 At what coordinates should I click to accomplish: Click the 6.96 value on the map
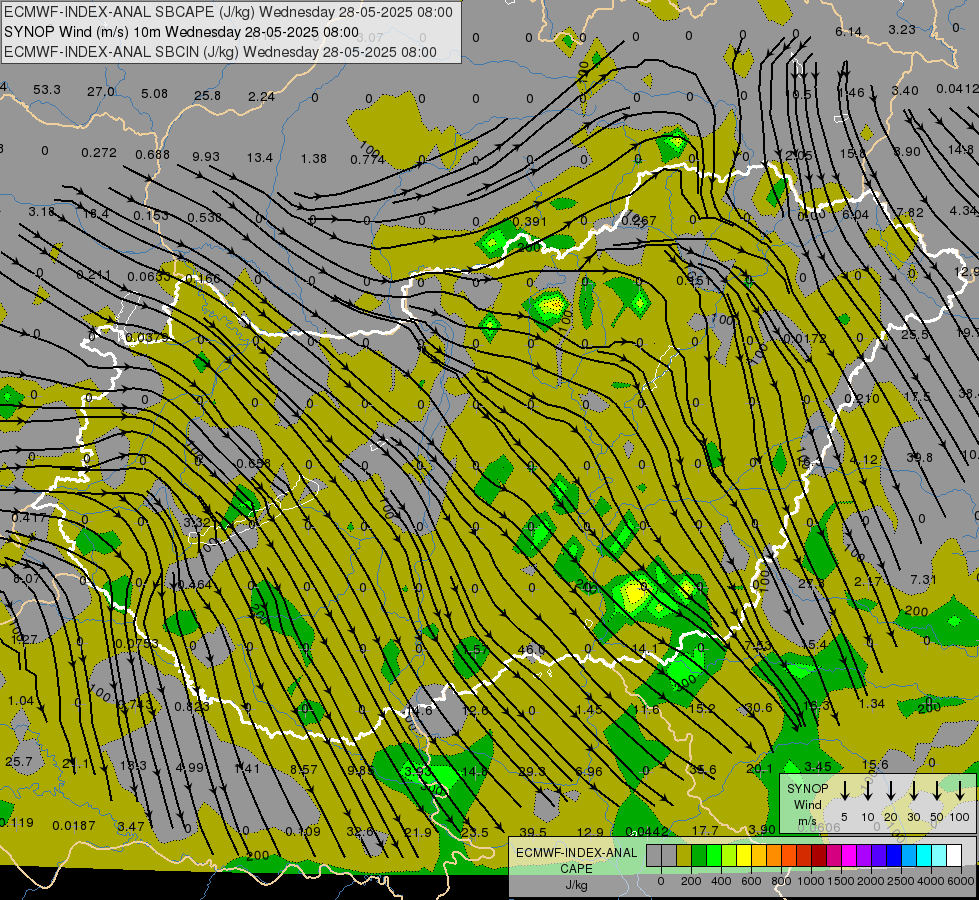click(589, 771)
